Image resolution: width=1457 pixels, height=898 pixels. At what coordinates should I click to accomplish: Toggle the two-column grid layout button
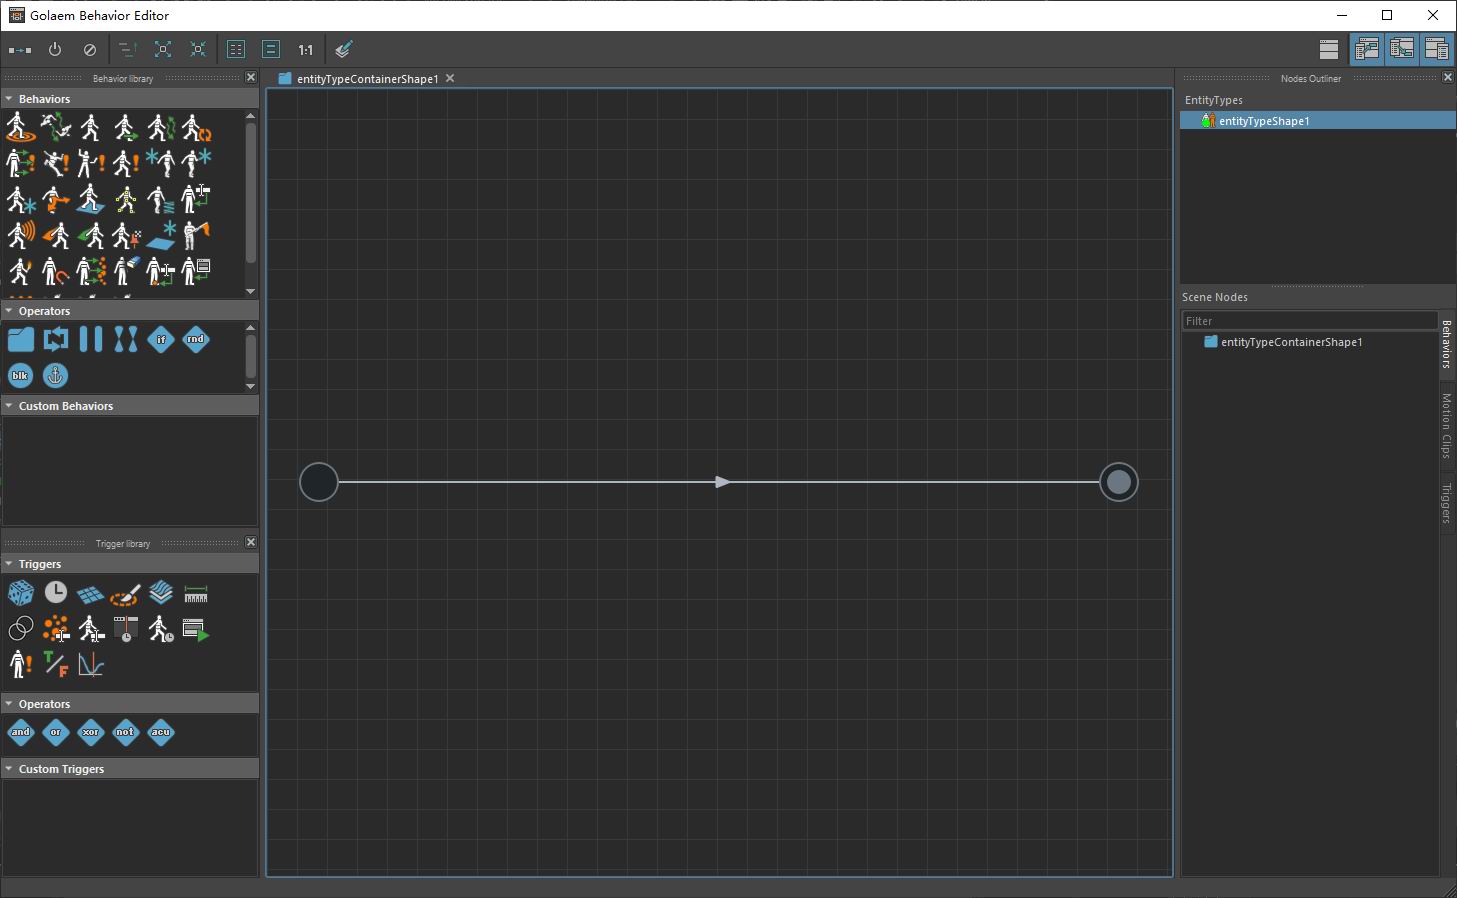point(236,49)
